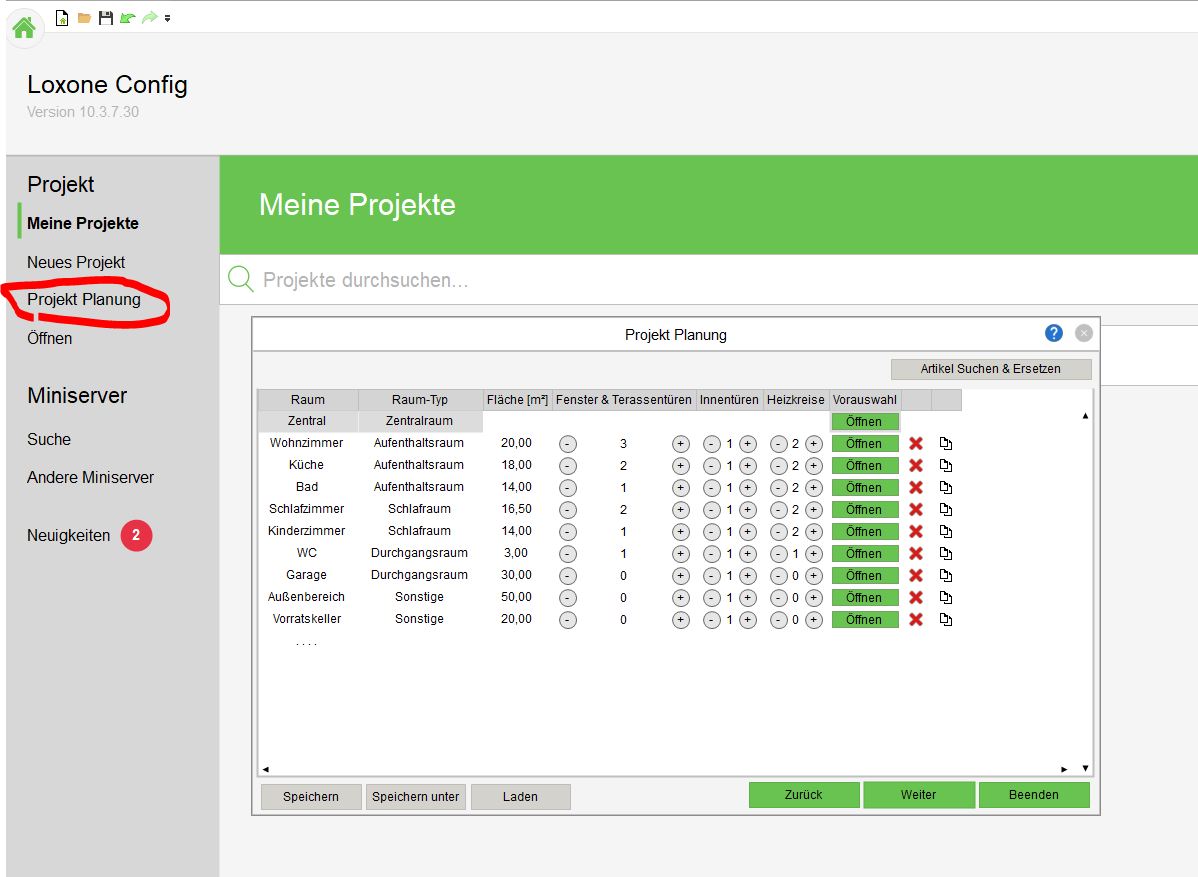Click the red Neuigkeiten badge showing 2

click(136, 536)
